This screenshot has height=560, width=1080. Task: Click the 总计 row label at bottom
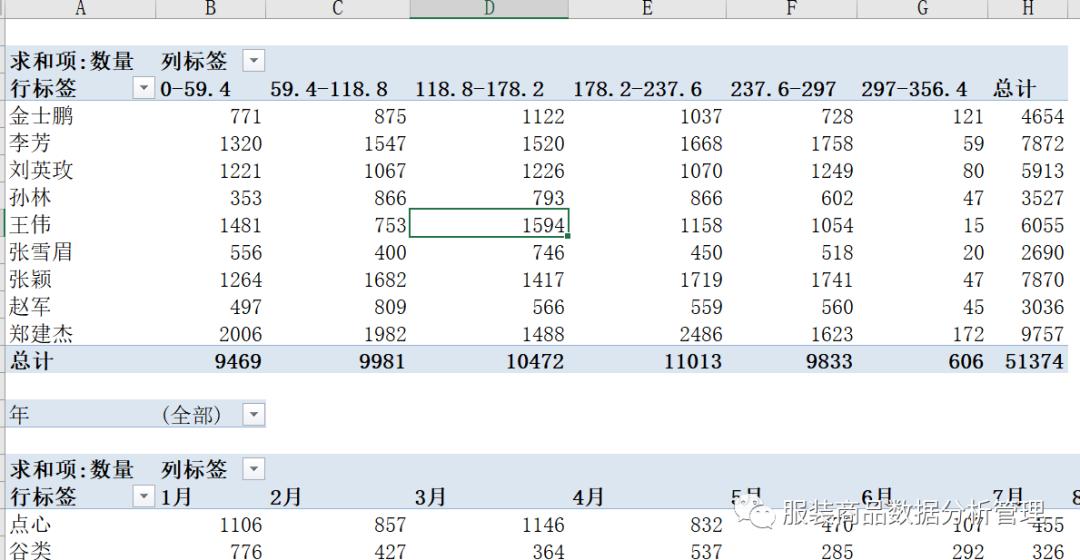(x=31, y=361)
